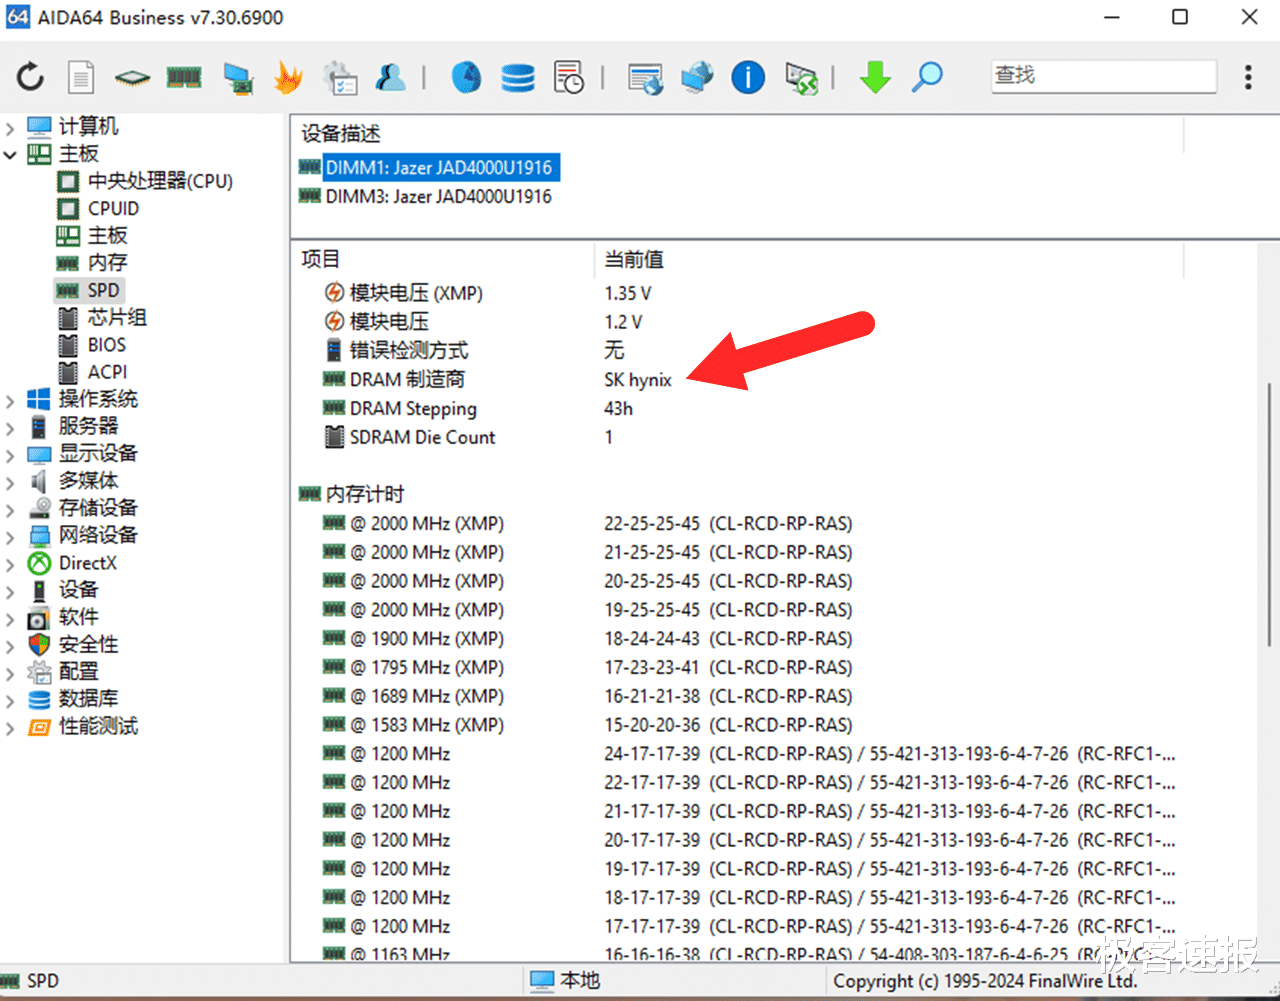This screenshot has height=1001, width=1280.
Task: Expand the 存储设备 node arrow
Action: [11, 509]
